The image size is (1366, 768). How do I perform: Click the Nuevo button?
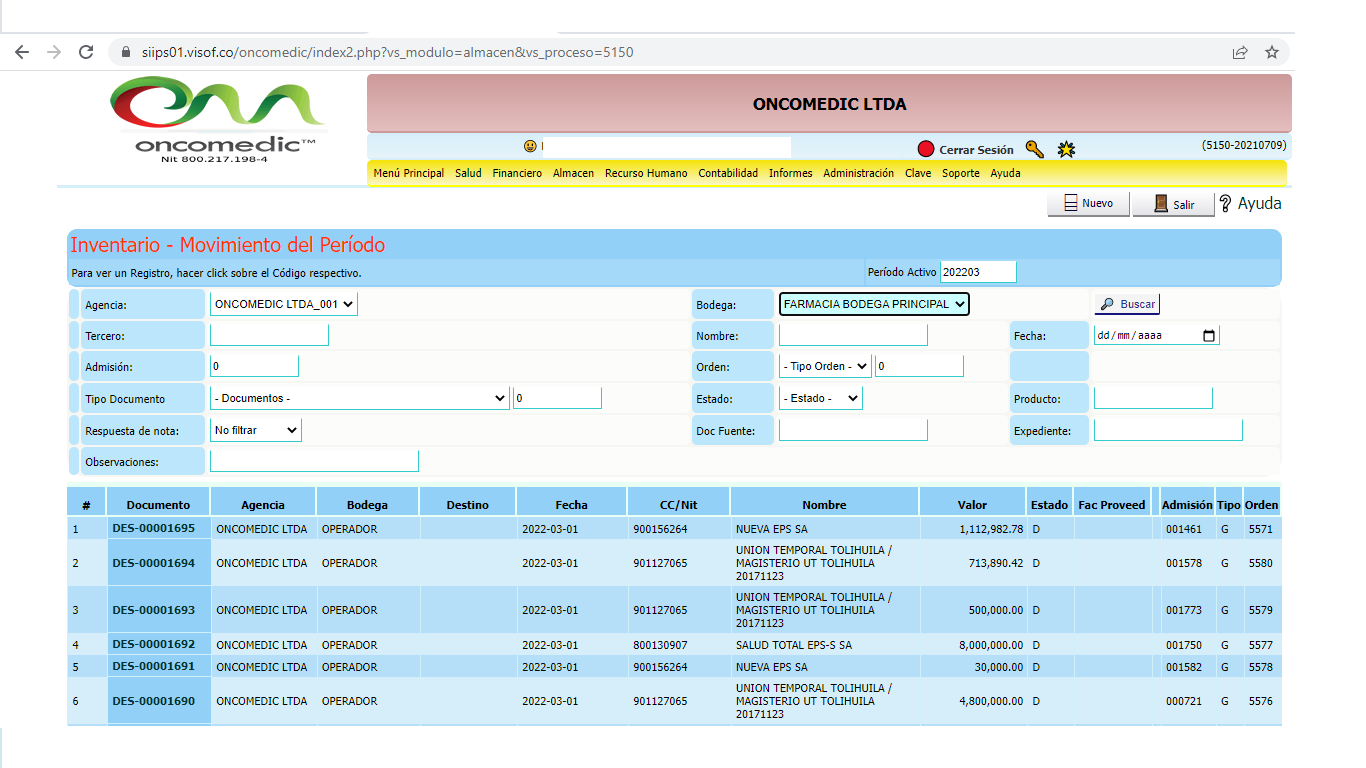1088,204
